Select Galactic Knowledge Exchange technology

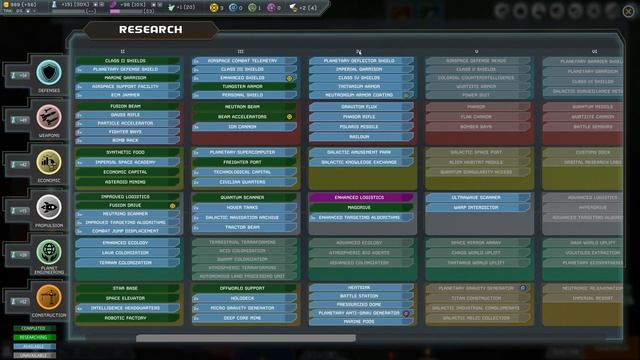361,162
